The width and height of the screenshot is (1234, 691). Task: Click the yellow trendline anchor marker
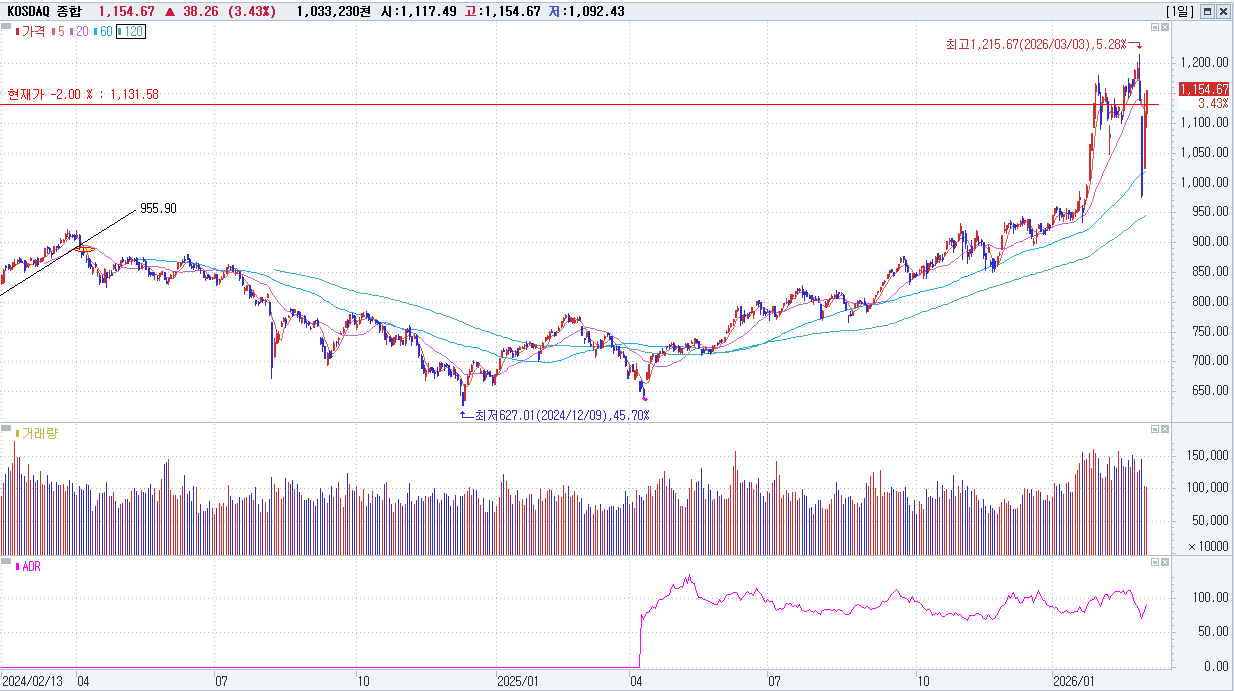point(85,248)
